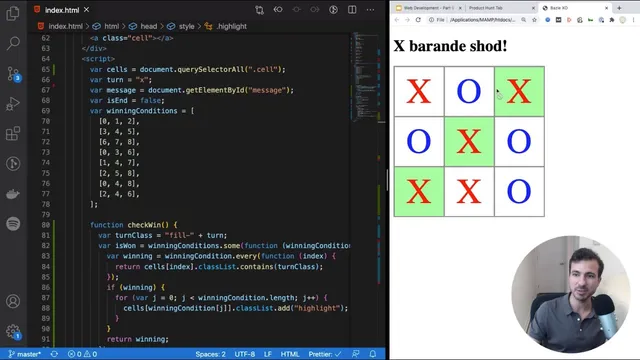The height and width of the screenshot is (360, 640).
Task: Click the feedback icon in status bar
Action: 356,354
